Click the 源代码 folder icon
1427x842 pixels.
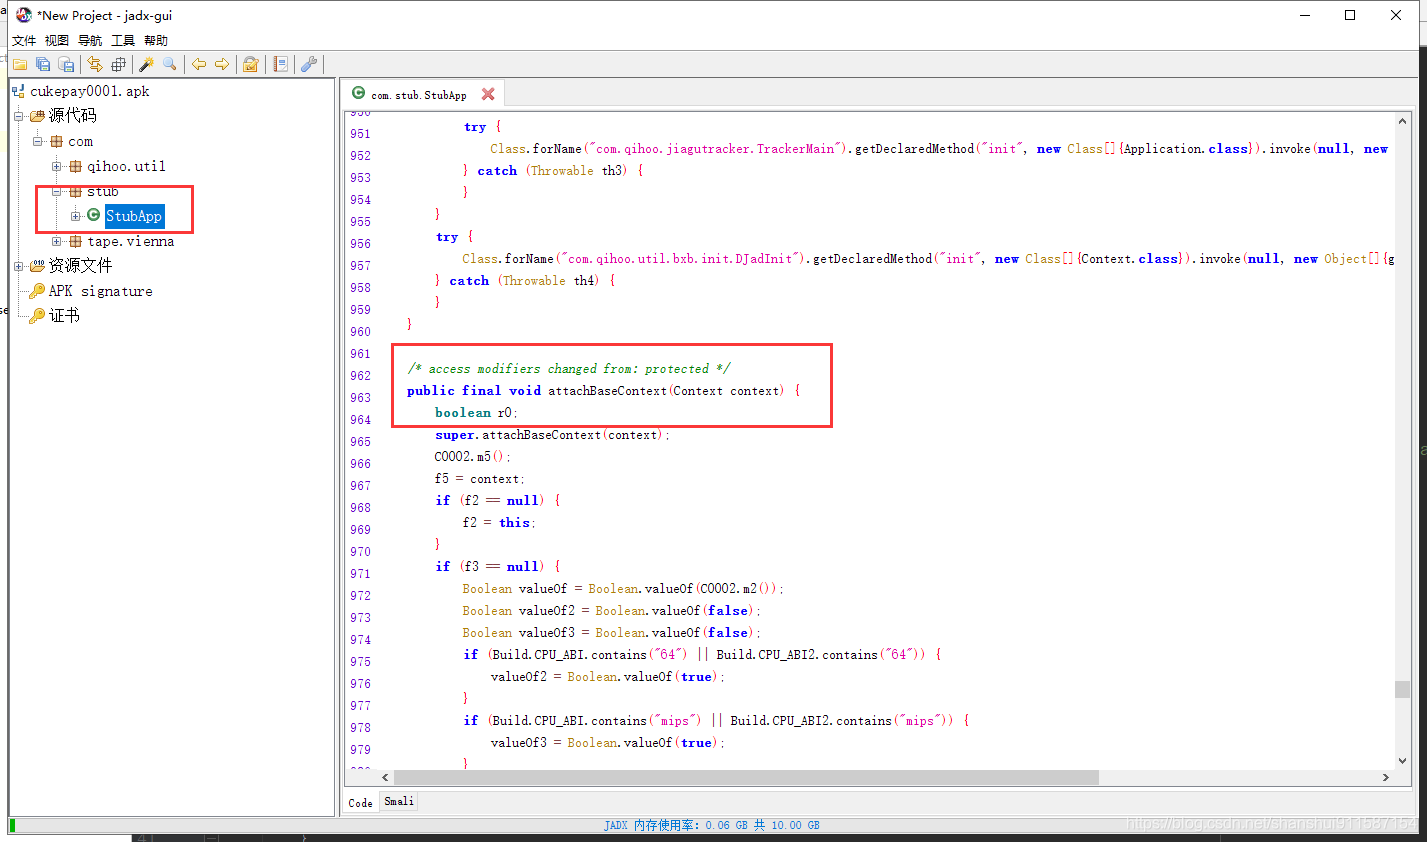[x=38, y=116]
